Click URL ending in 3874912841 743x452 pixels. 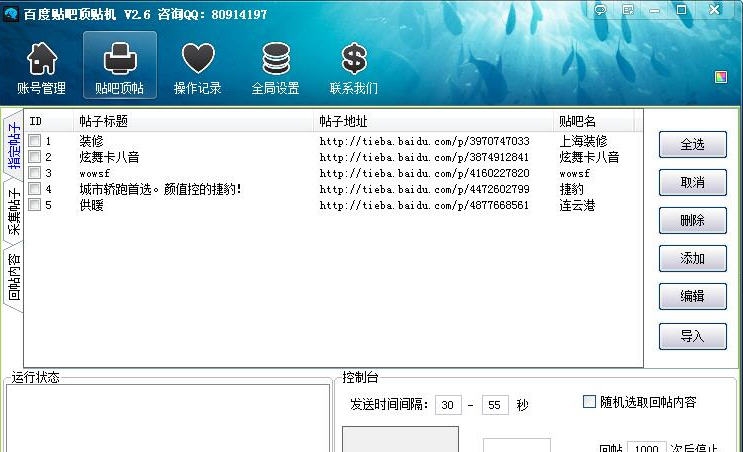tap(424, 157)
